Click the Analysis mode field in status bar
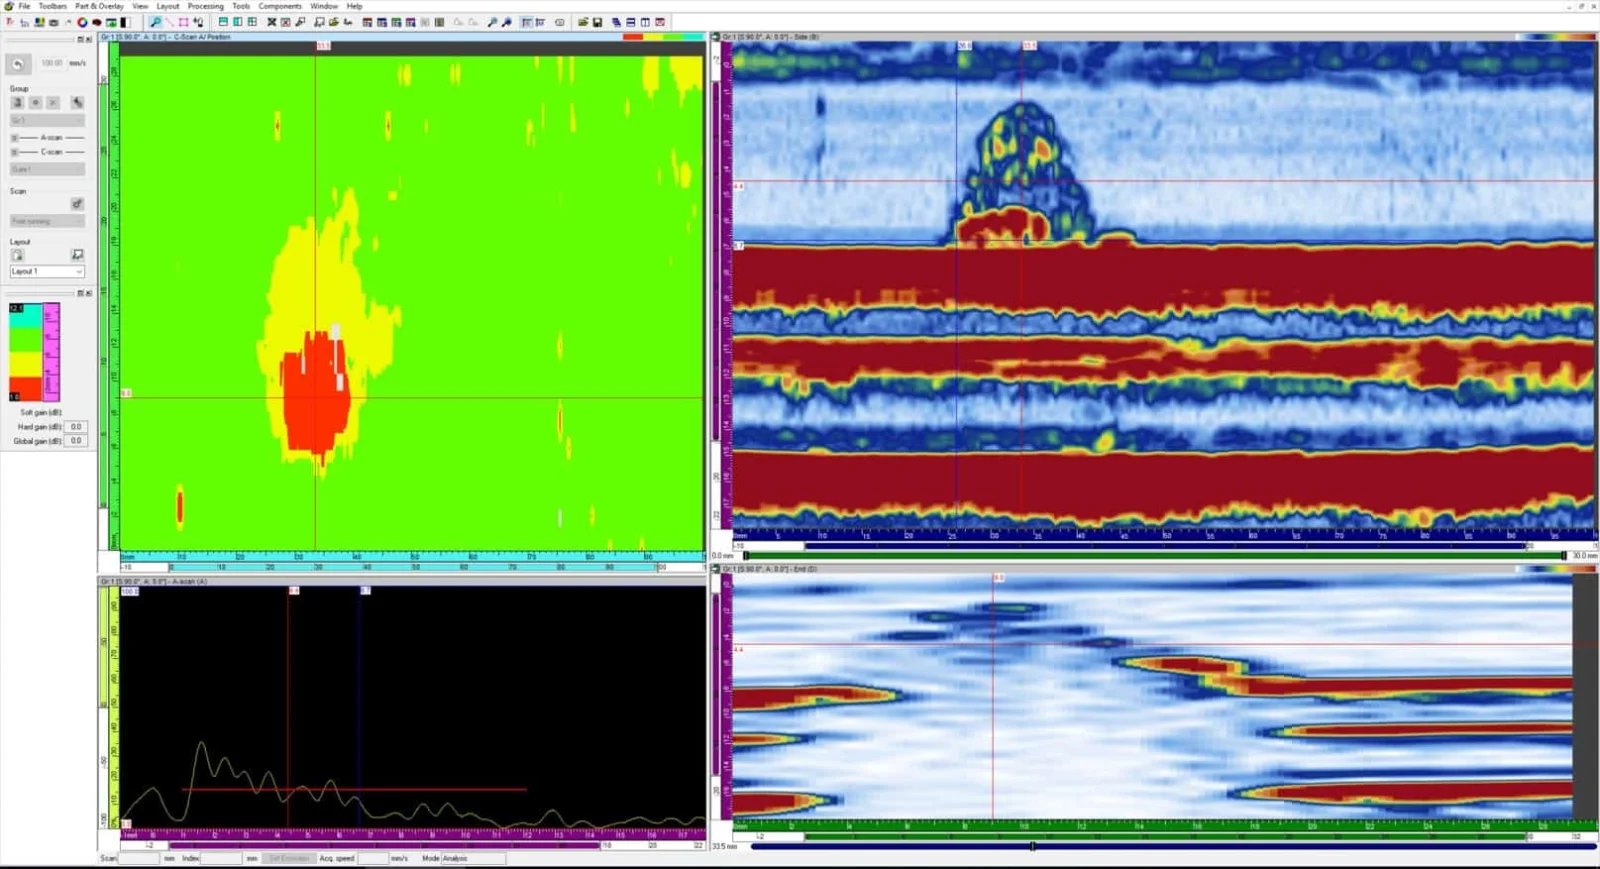 click(473, 858)
